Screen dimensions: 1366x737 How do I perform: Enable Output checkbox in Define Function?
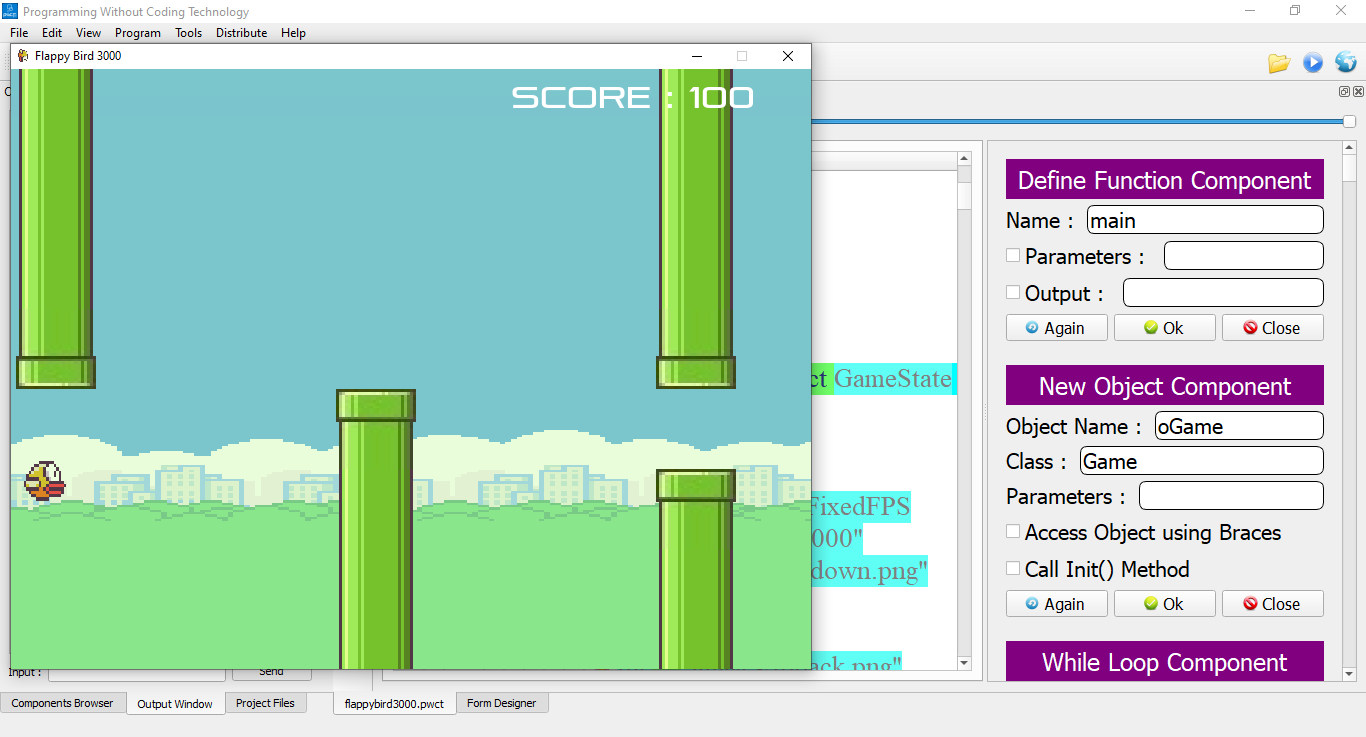pos(1013,293)
